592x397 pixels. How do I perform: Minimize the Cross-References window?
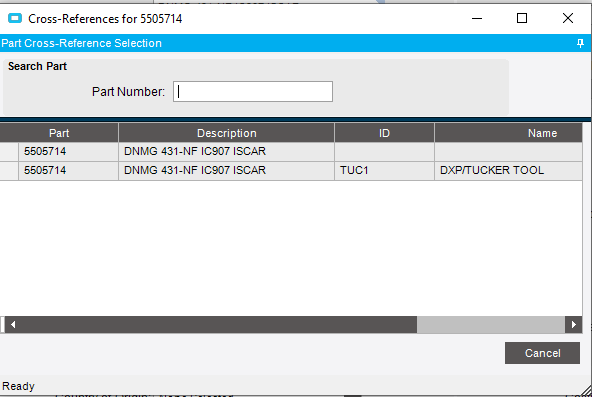[x=477, y=18]
